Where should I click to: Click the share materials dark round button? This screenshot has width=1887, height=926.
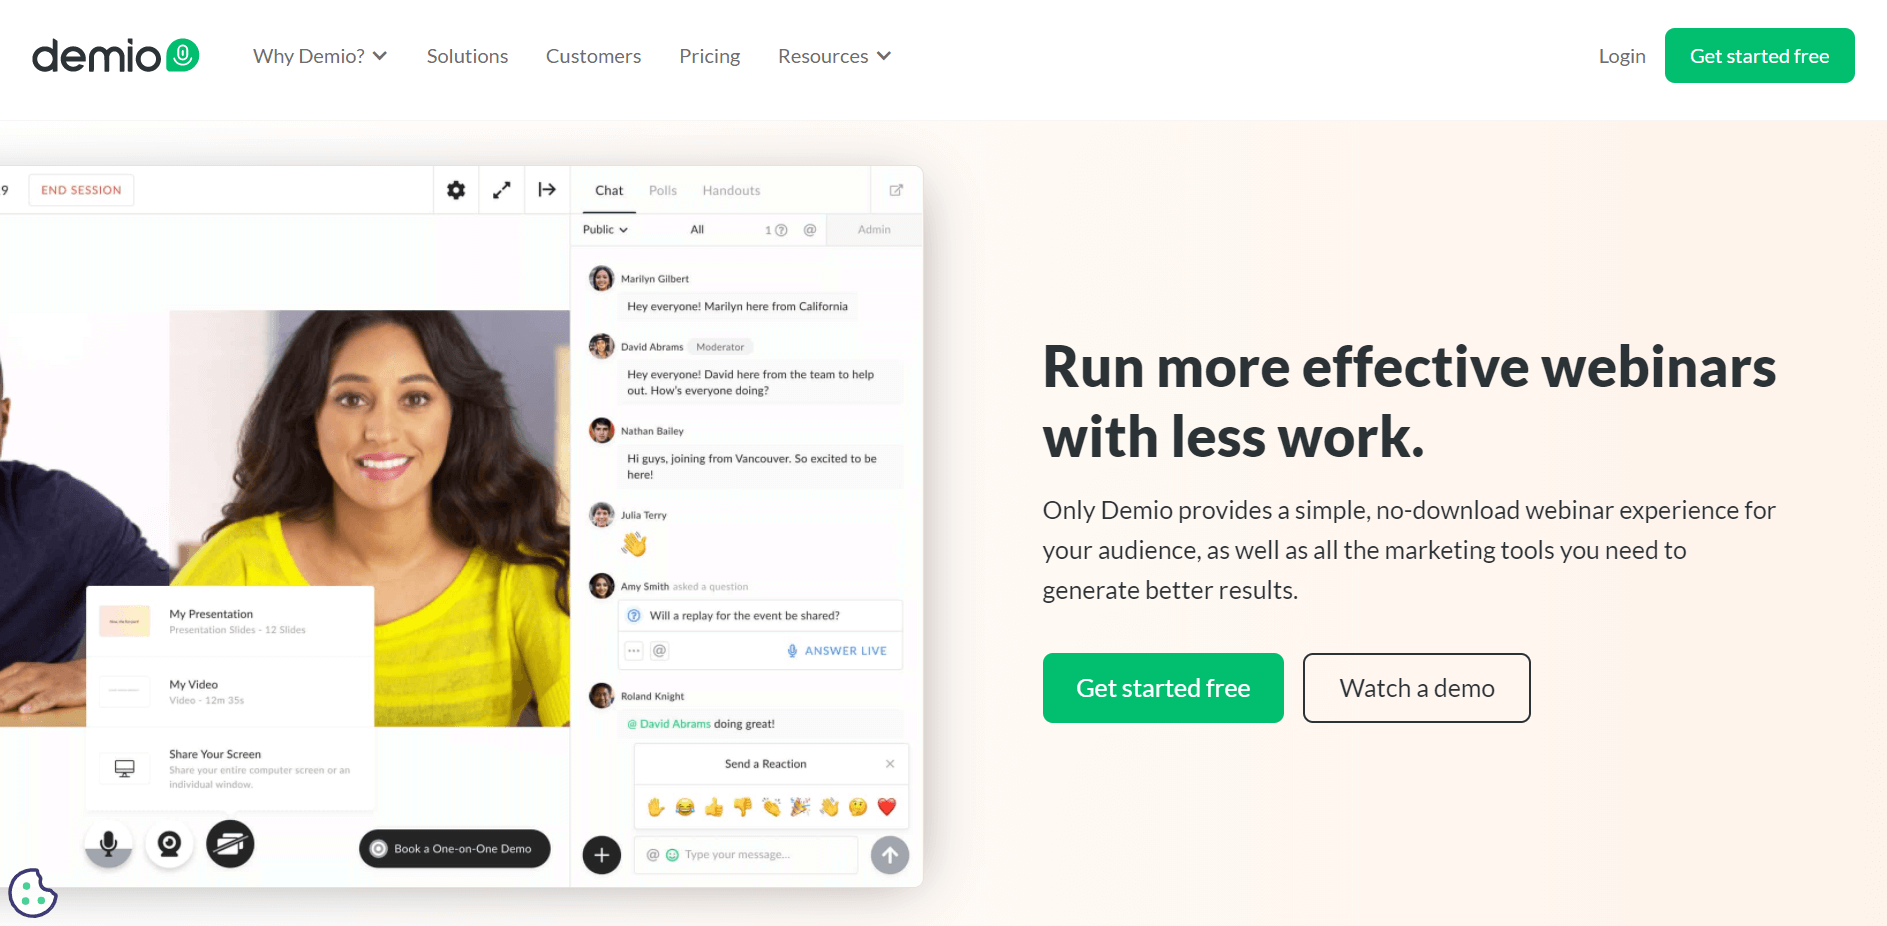pos(230,844)
